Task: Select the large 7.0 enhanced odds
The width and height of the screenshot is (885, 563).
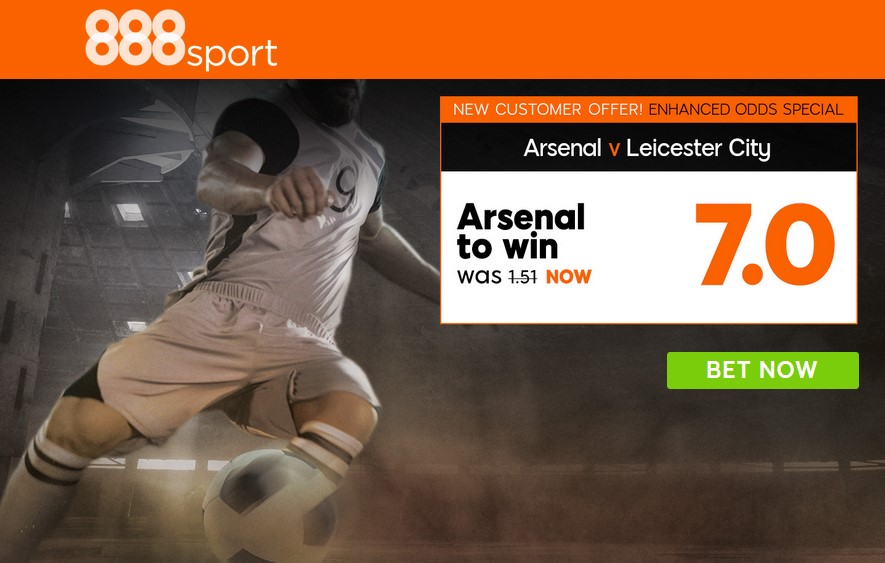Action: click(x=765, y=244)
